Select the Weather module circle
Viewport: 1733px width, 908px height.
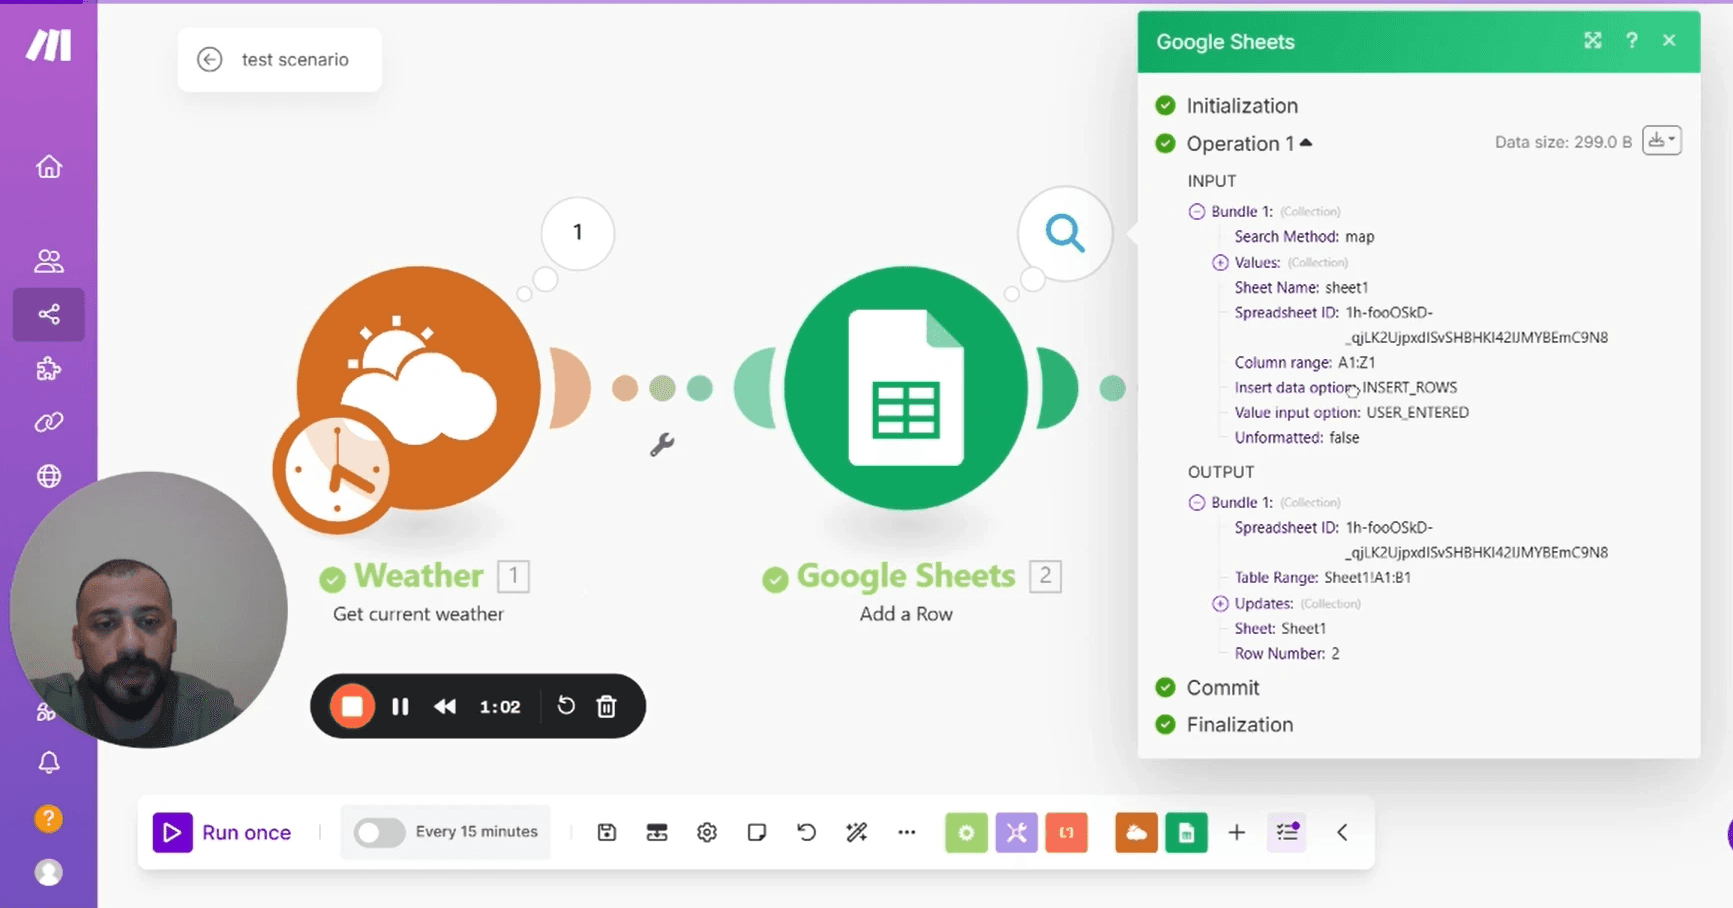(419, 388)
